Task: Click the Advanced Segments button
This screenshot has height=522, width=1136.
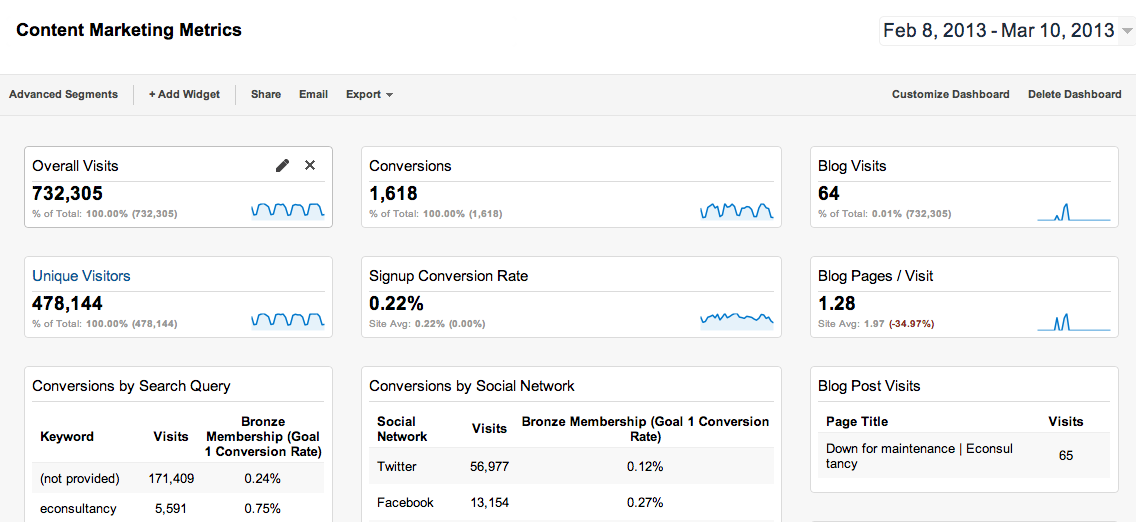Action: tap(63, 94)
